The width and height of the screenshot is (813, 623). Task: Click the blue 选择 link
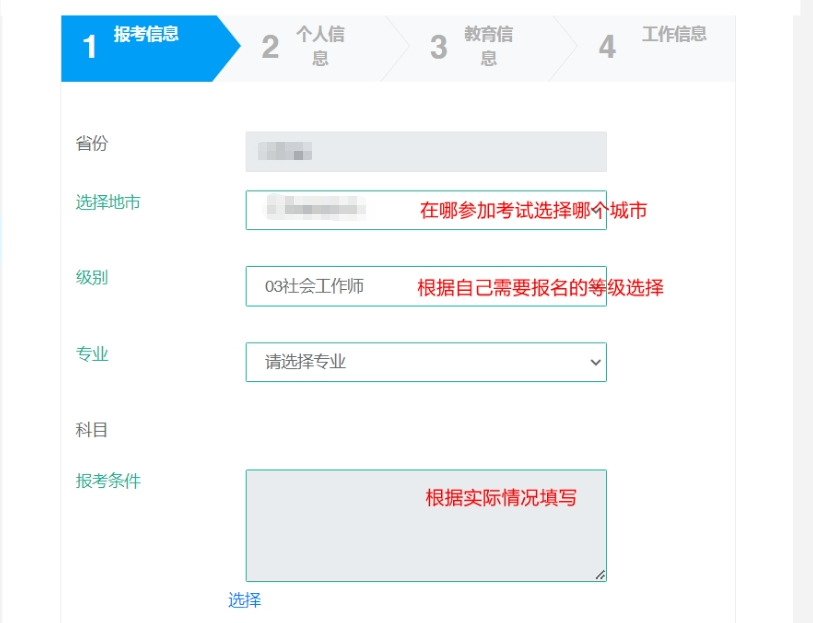coord(244,600)
